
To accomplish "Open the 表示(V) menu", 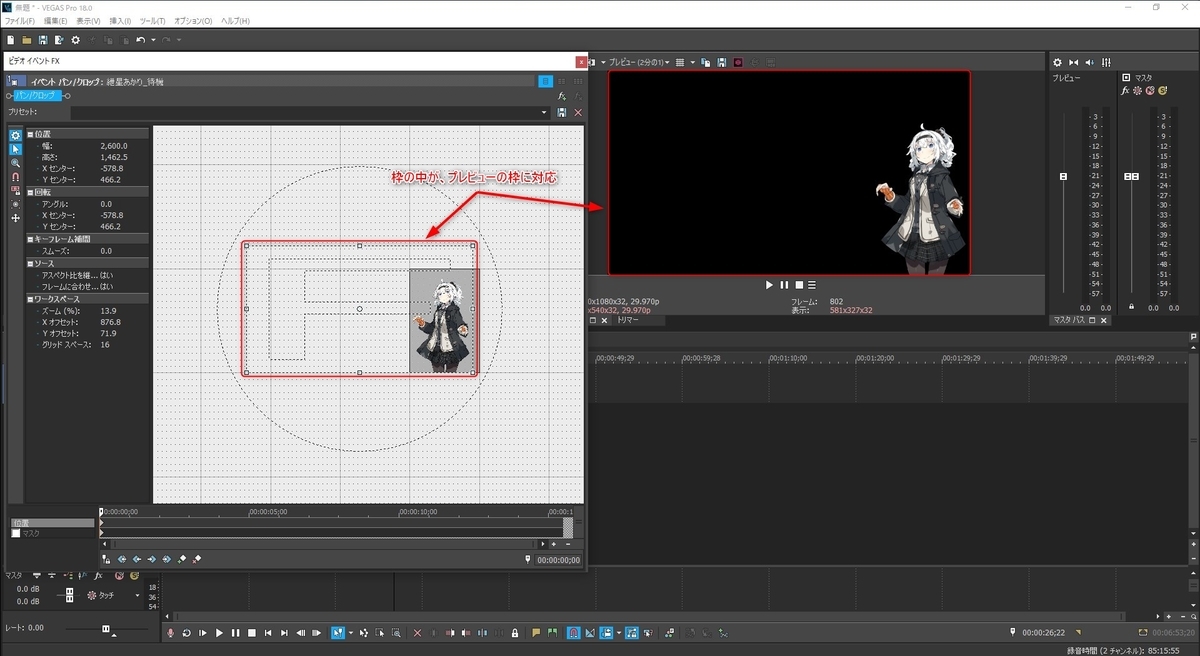I will pos(89,20).
